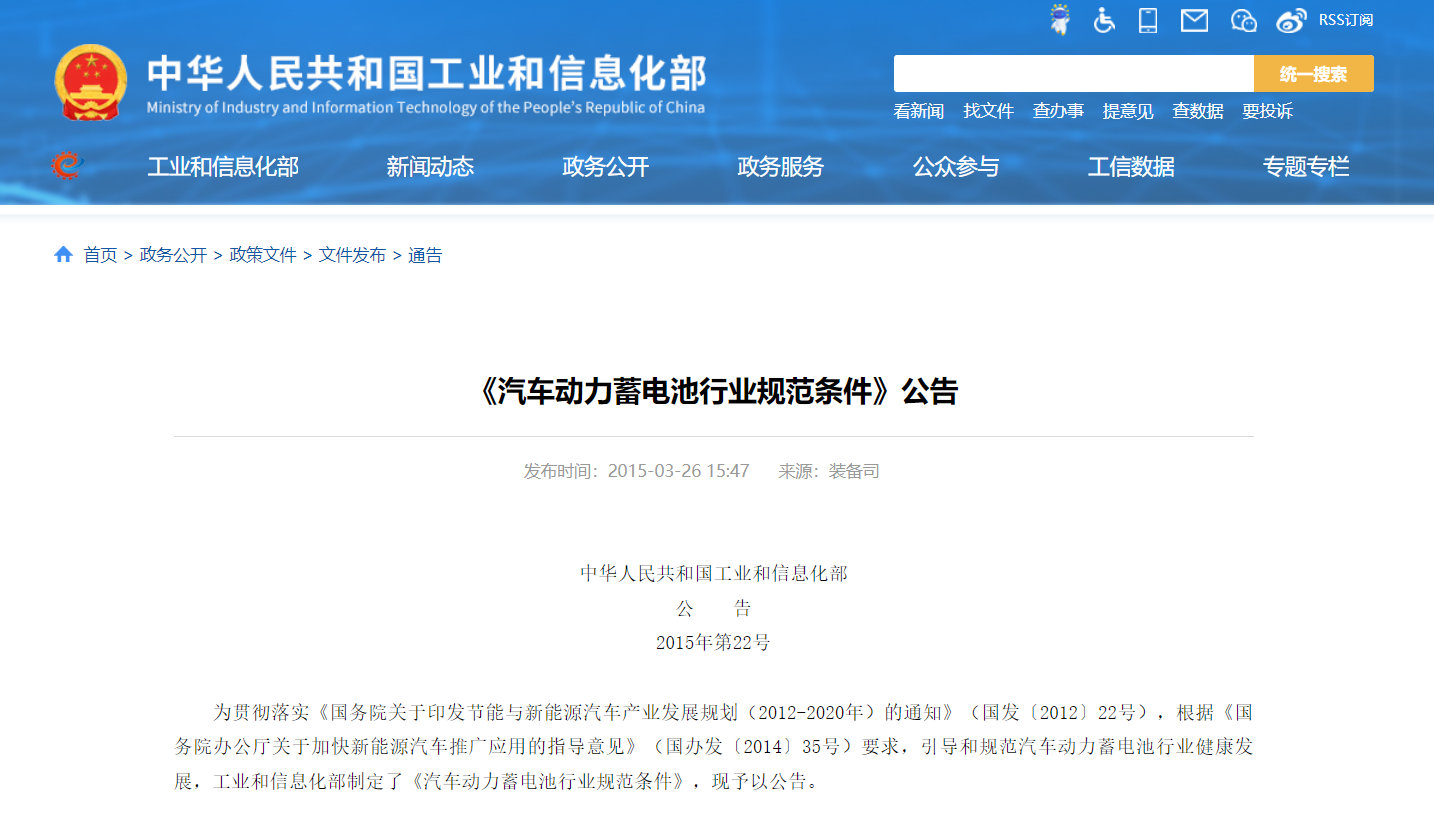Open 工信数据 navigation menu
The image size is (1434, 816).
tap(1131, 167)
